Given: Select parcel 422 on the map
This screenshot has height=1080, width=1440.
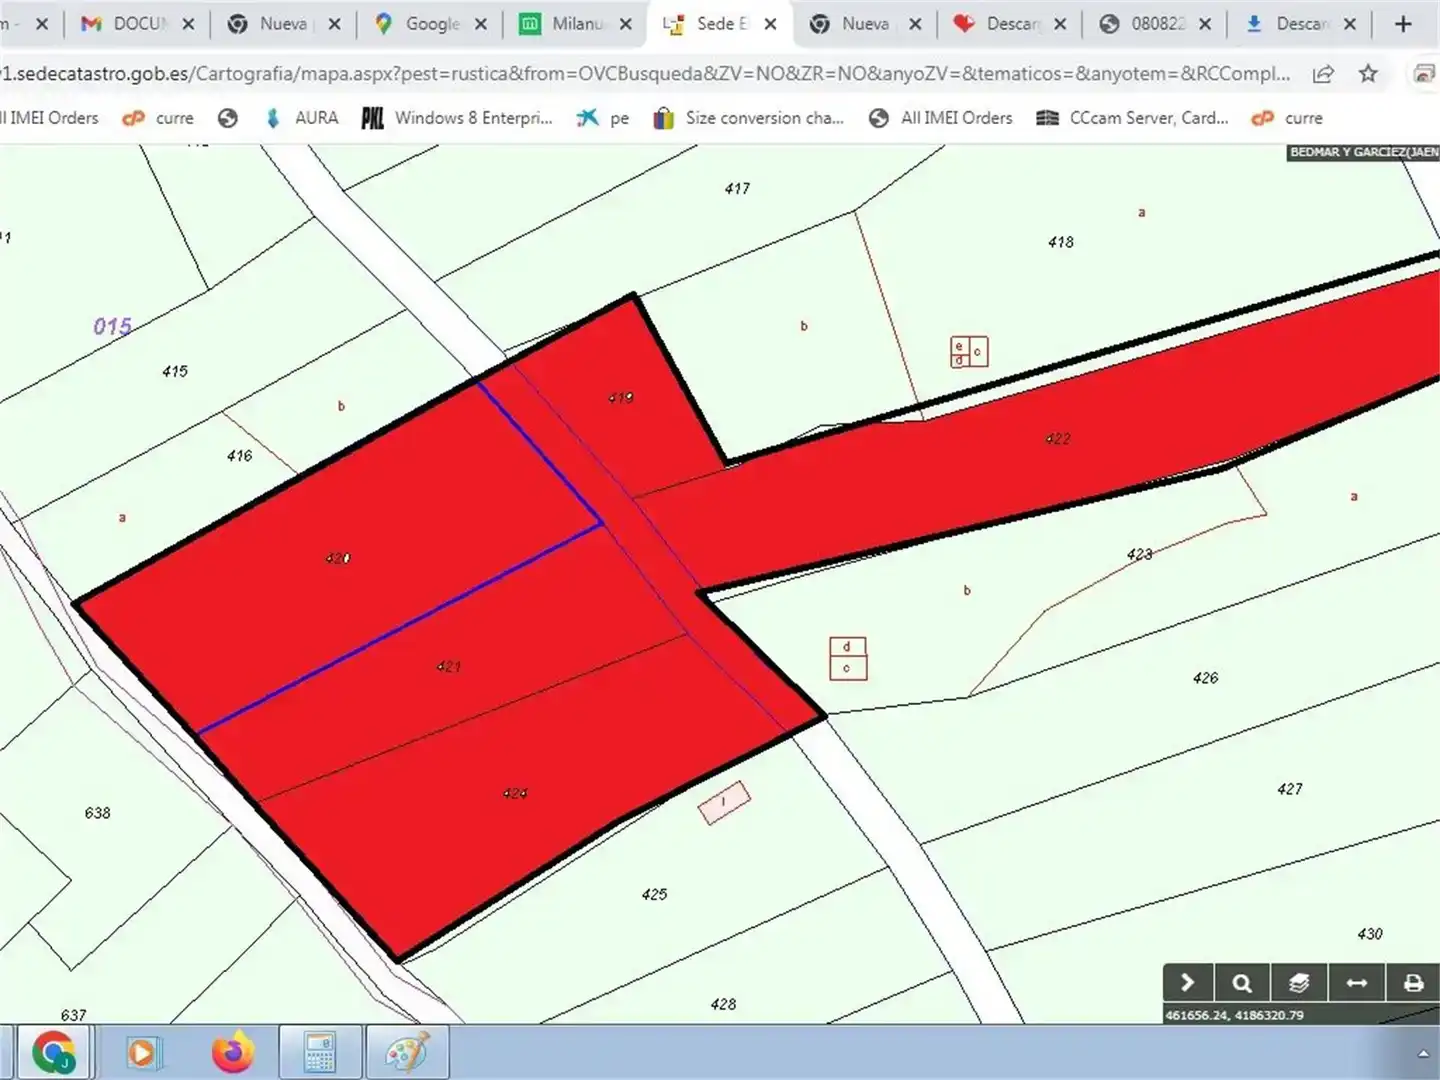Looking at the screenshot, I should point(1058,438).
